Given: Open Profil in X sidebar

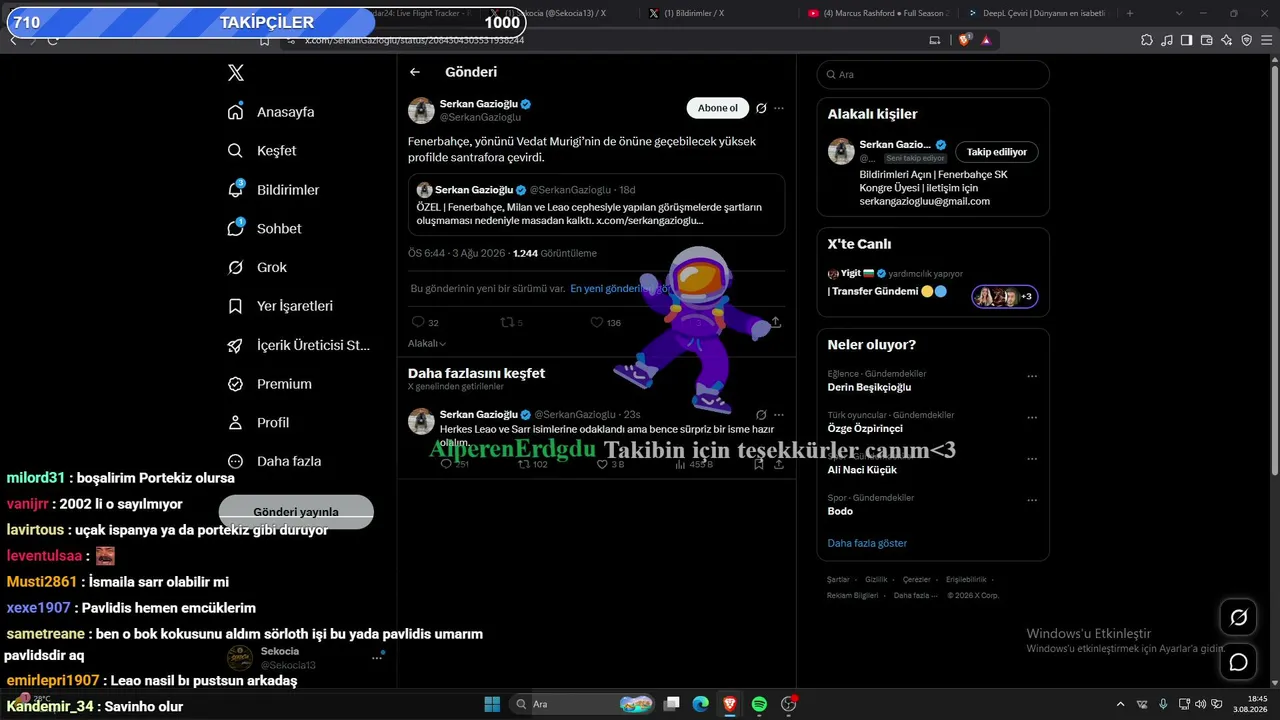Looking at the screenshot, I should coord(259,423).
